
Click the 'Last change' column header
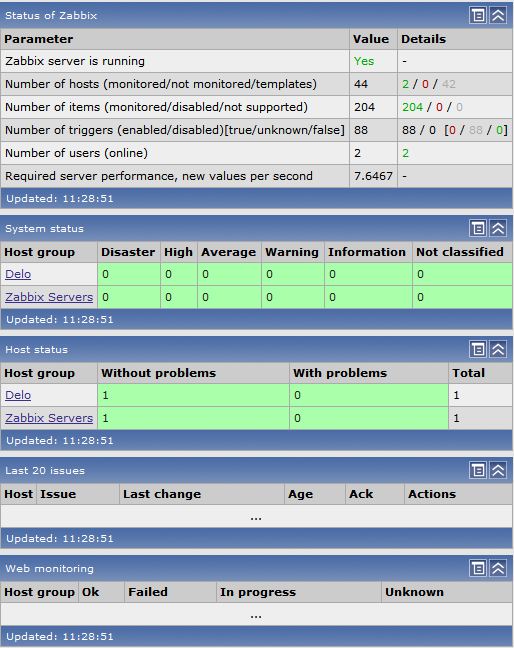click(162, 494)
